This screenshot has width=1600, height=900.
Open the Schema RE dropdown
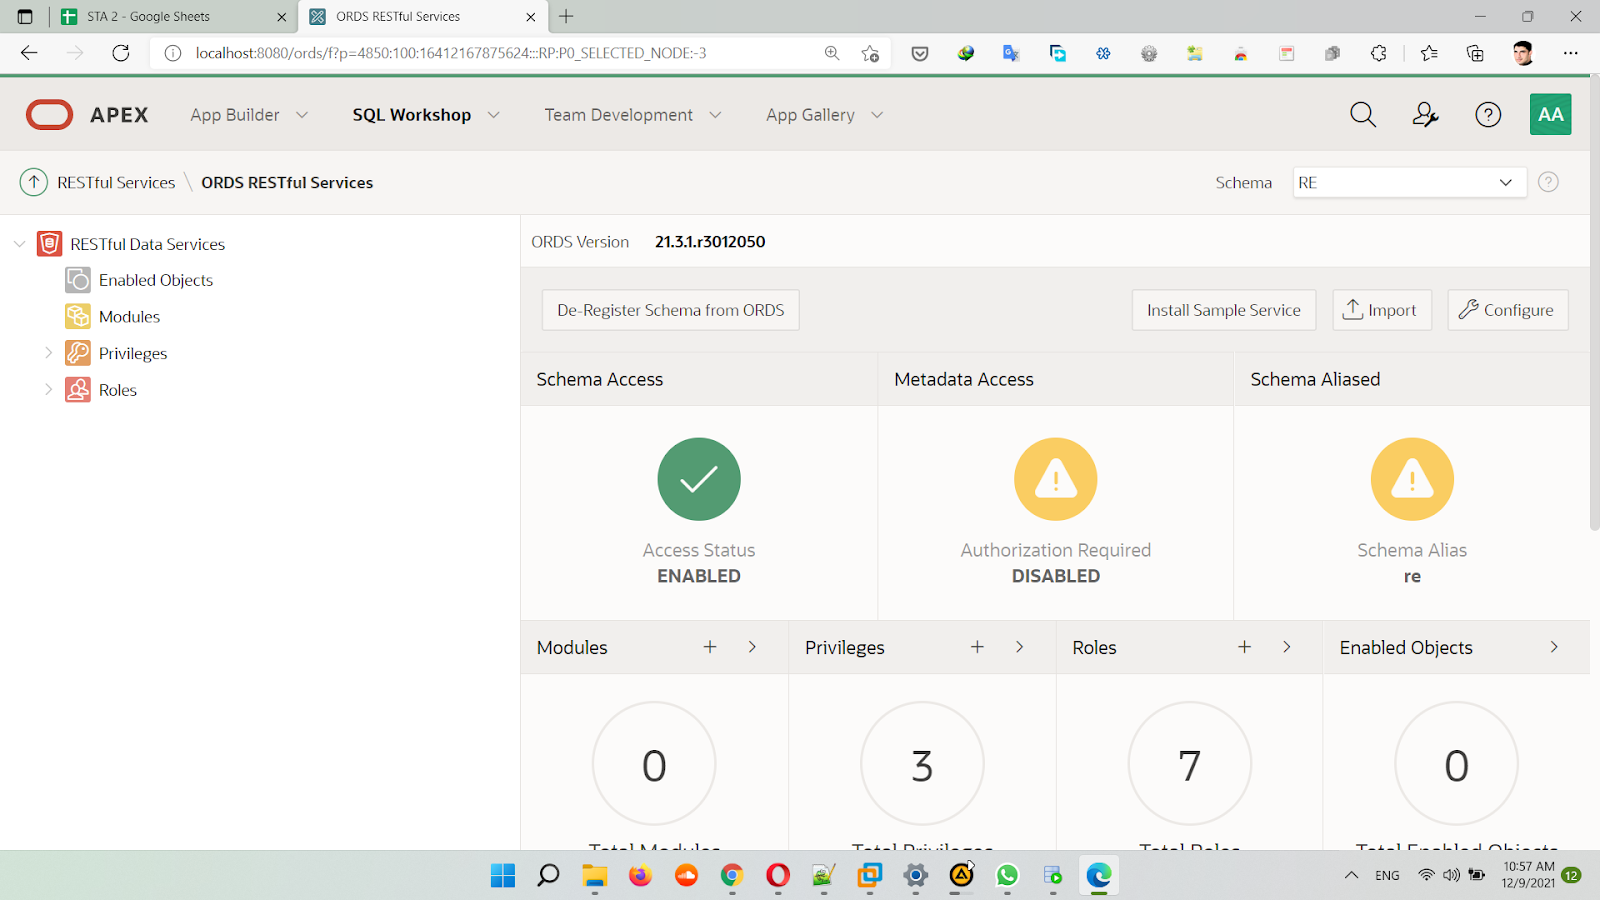point(1409,182)
